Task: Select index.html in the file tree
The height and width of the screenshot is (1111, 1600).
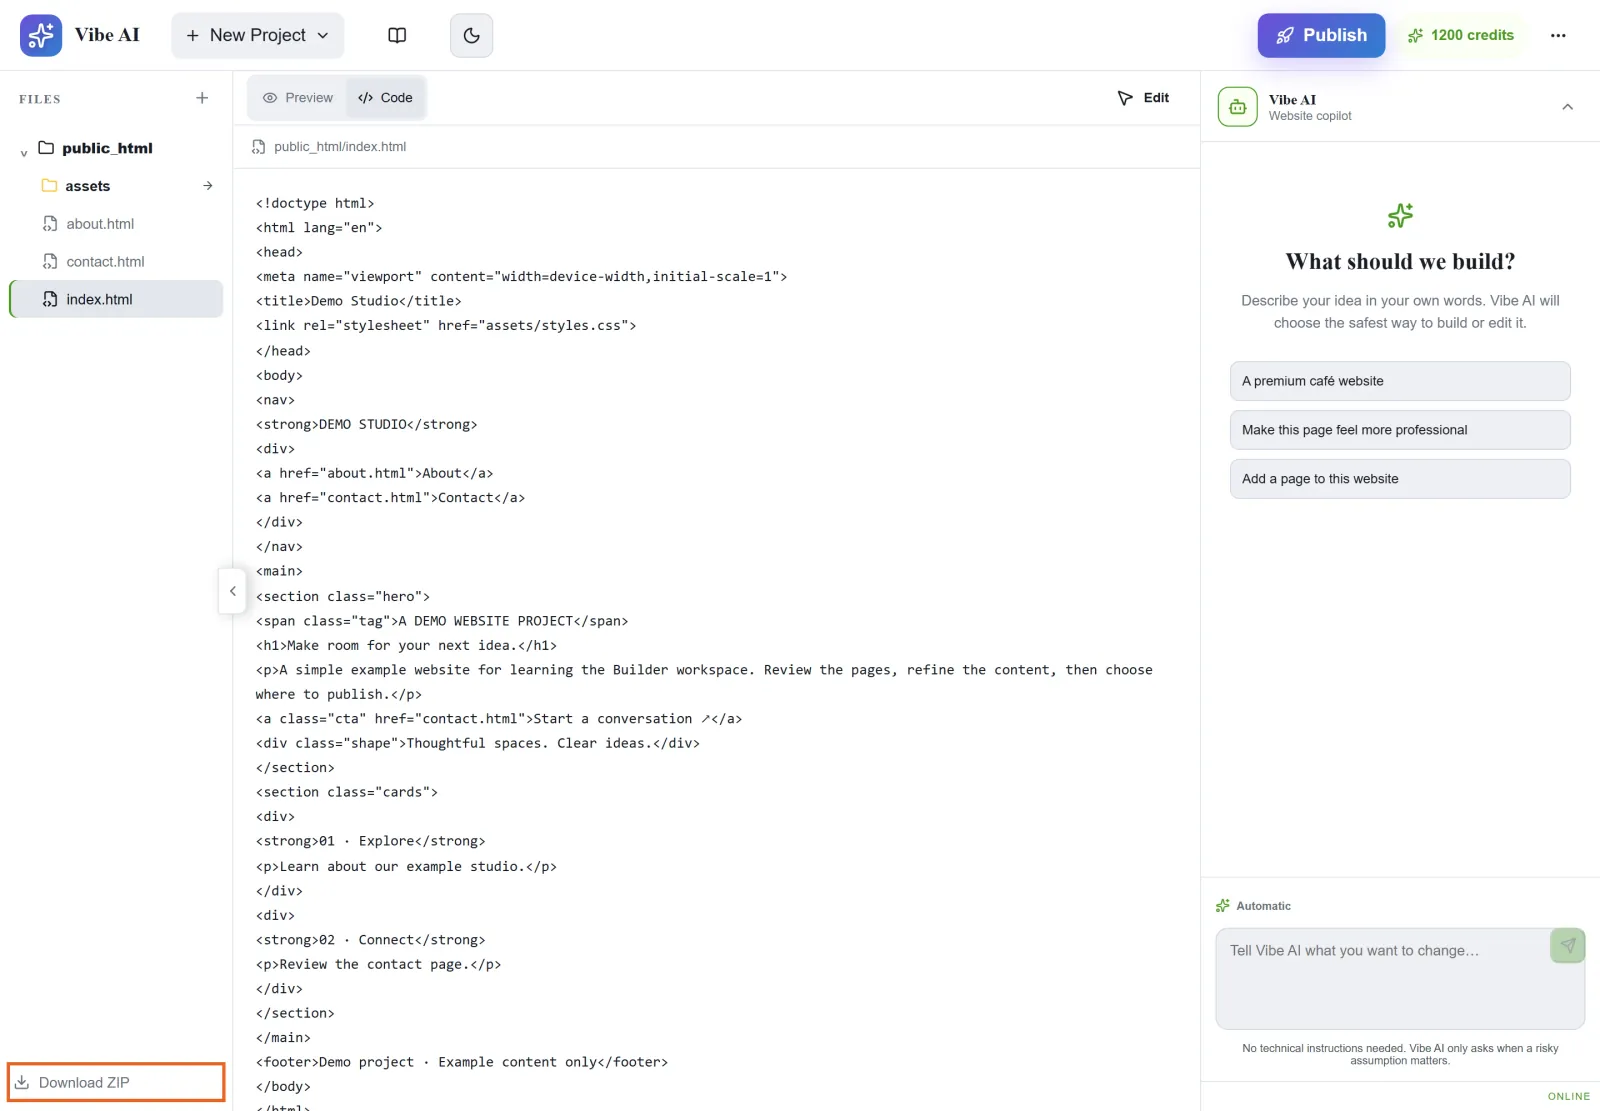Action: tap(115, 299)
